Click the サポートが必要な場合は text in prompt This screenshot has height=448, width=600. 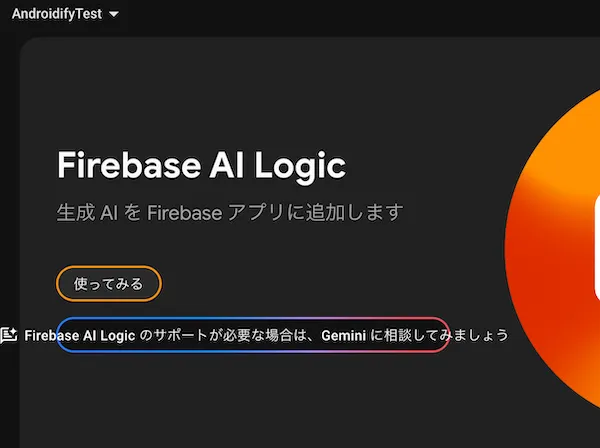coord(235,335)
